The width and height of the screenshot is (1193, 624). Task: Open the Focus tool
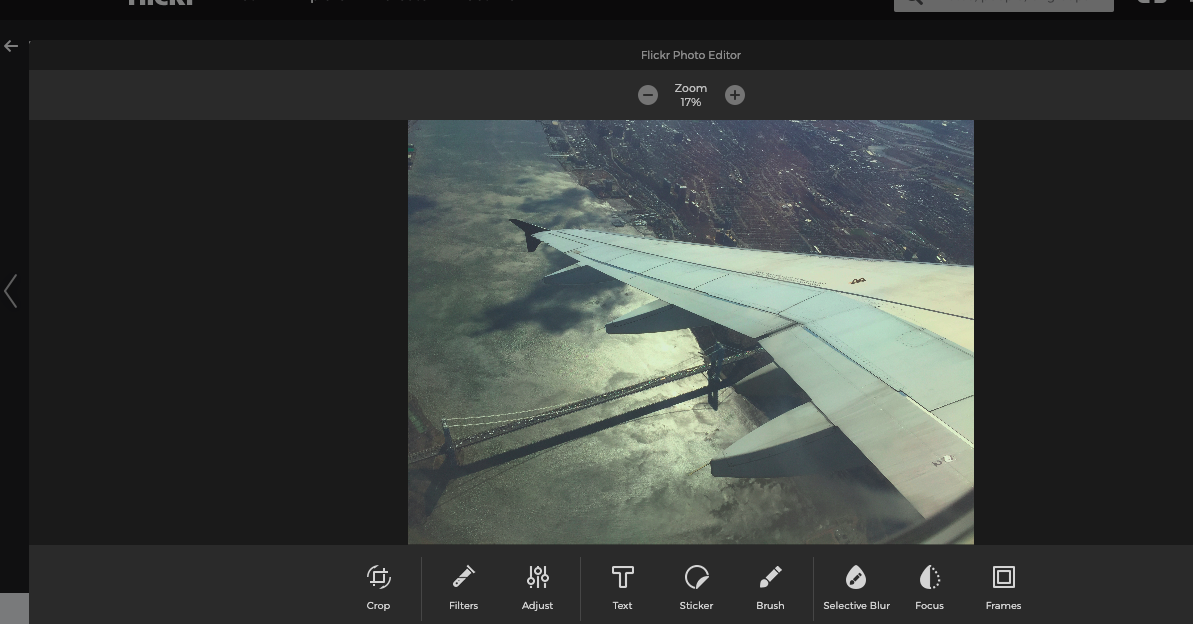point(929,587)
